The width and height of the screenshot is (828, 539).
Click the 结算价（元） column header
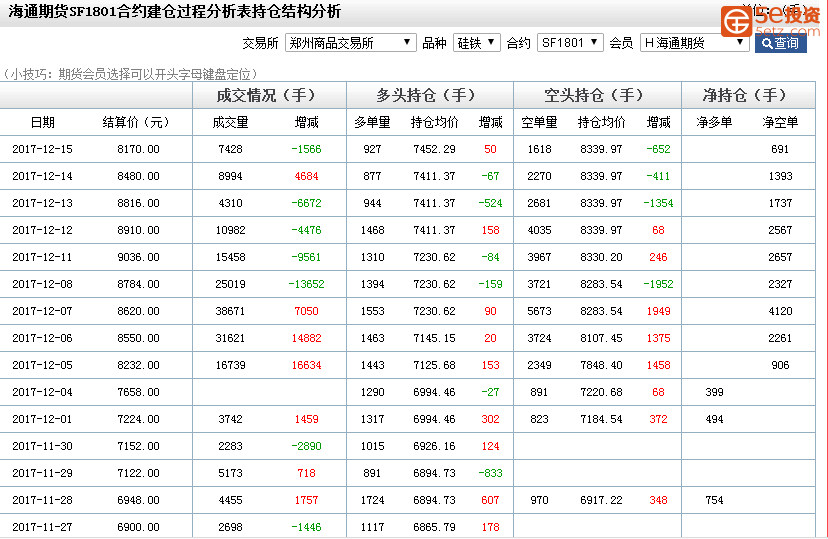point(136,122)
